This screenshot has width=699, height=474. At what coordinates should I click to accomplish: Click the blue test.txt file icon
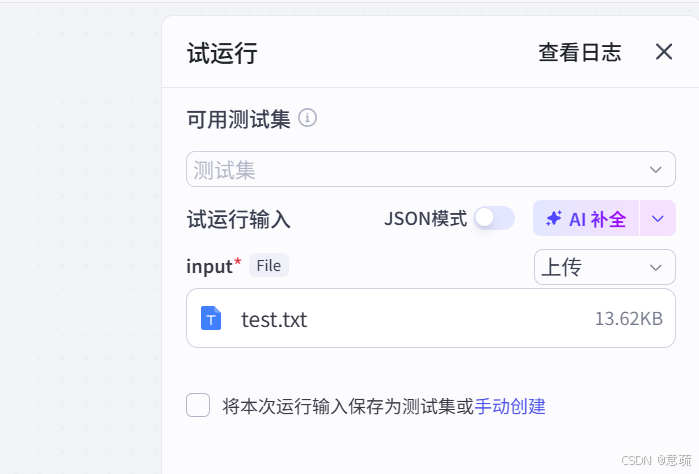click(211, 319)
